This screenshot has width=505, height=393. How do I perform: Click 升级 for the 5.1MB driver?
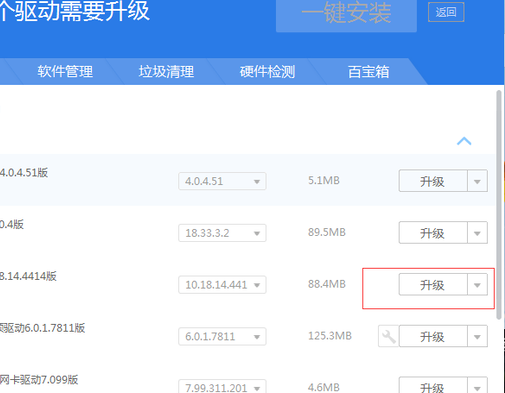[x=433, y=181]
